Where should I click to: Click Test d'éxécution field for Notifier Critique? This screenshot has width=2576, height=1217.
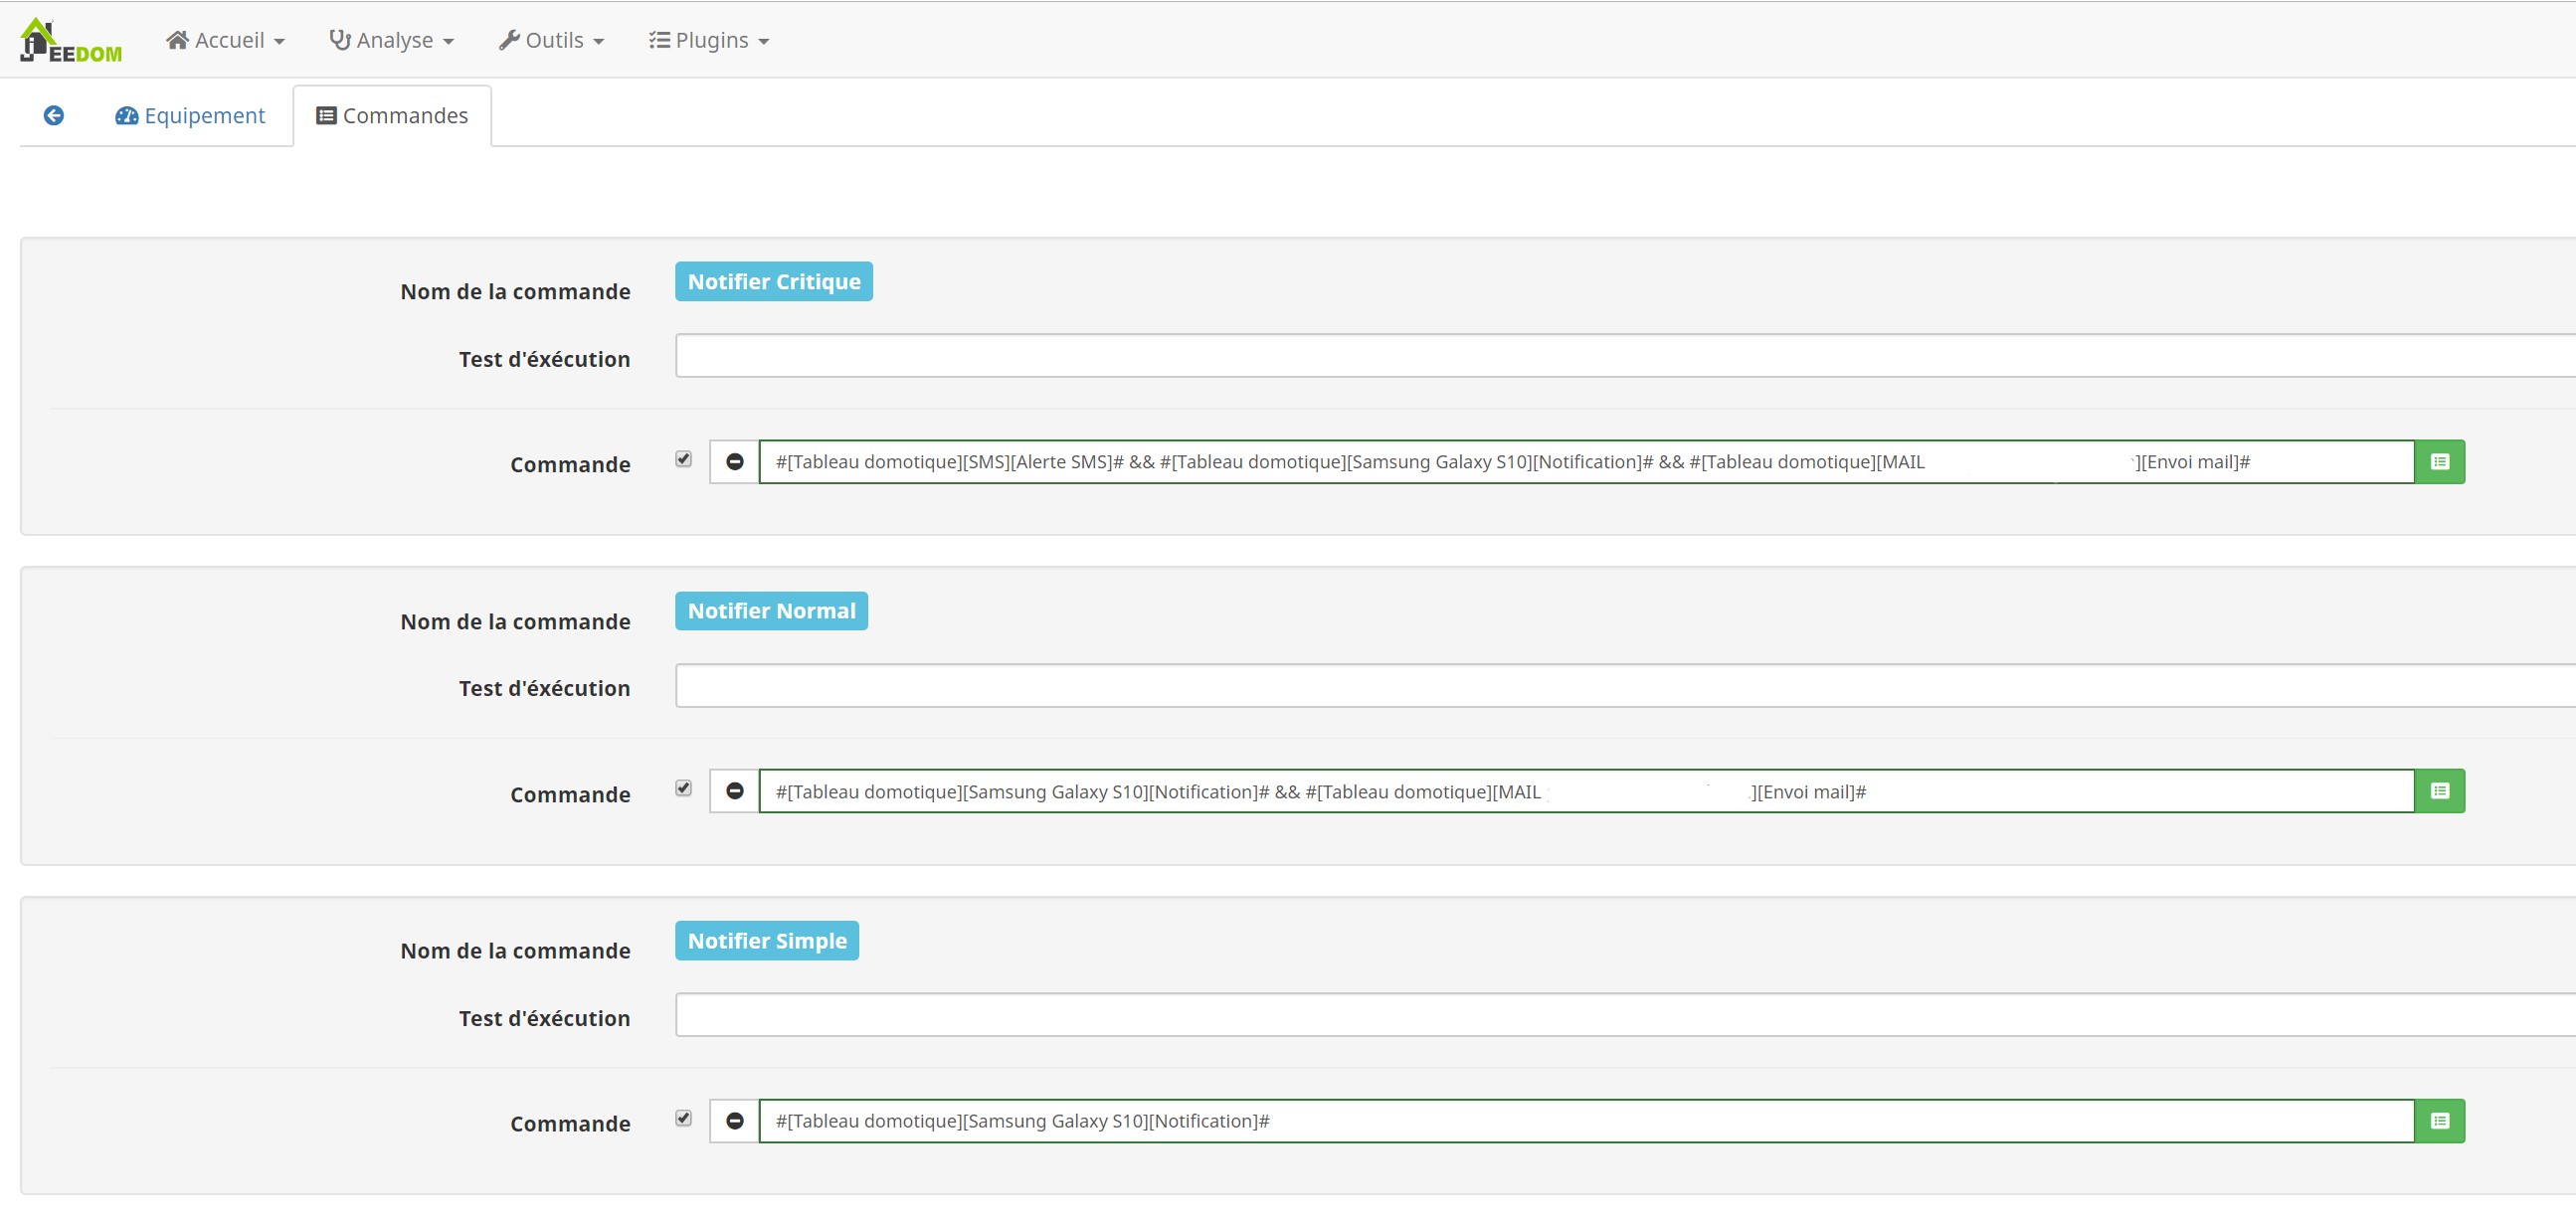point(1625,356)
